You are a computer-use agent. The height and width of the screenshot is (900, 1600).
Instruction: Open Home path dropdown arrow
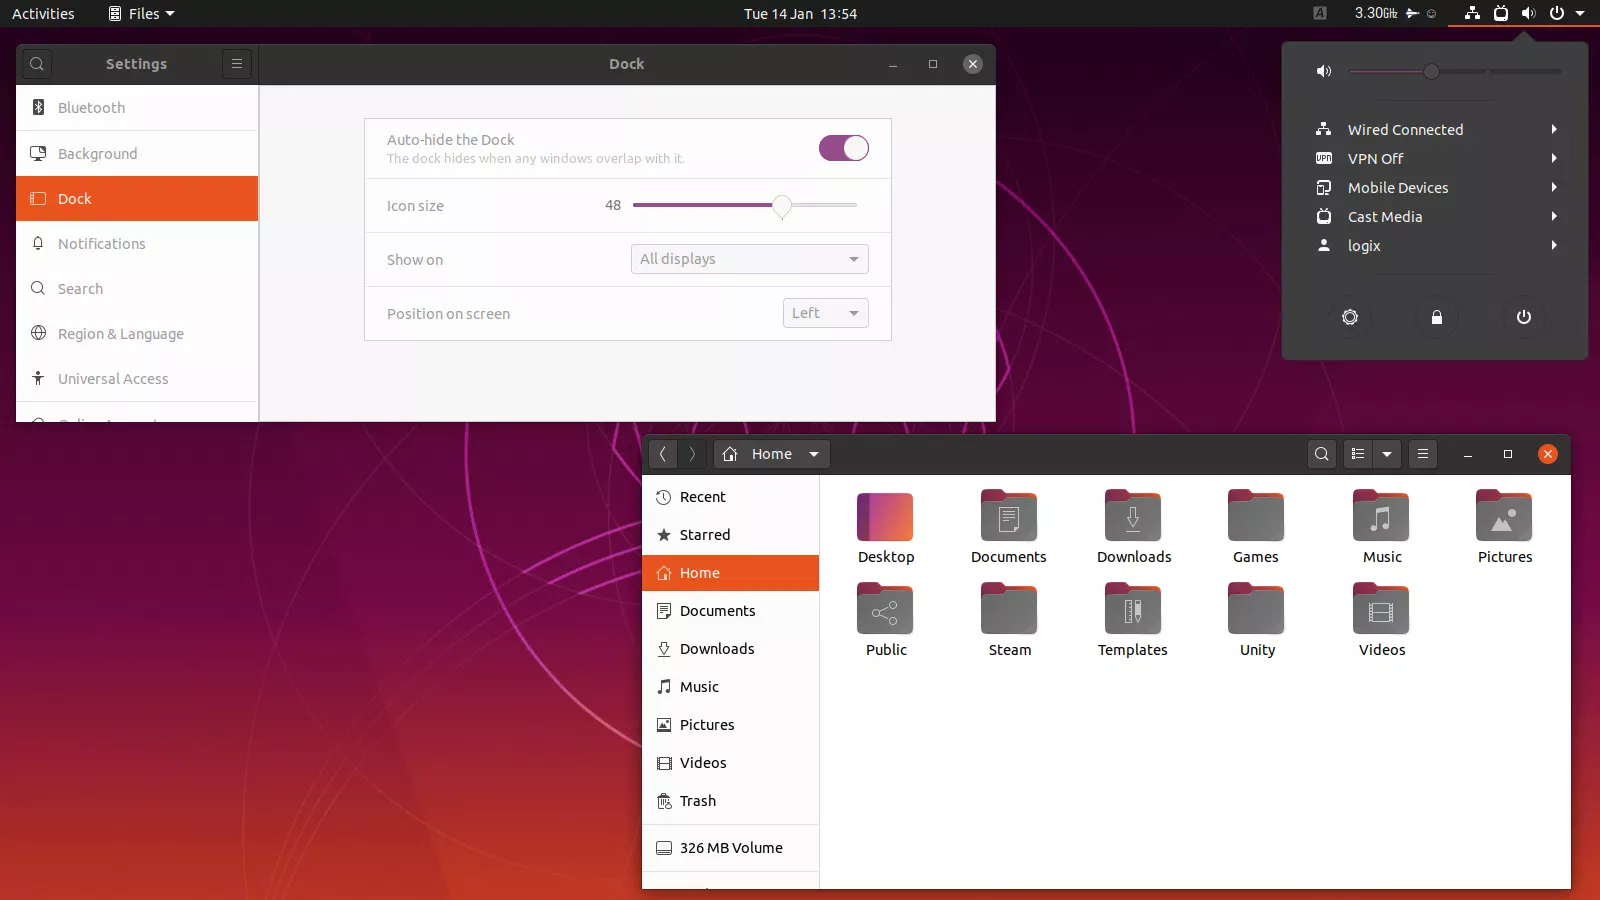click(814, 454)
